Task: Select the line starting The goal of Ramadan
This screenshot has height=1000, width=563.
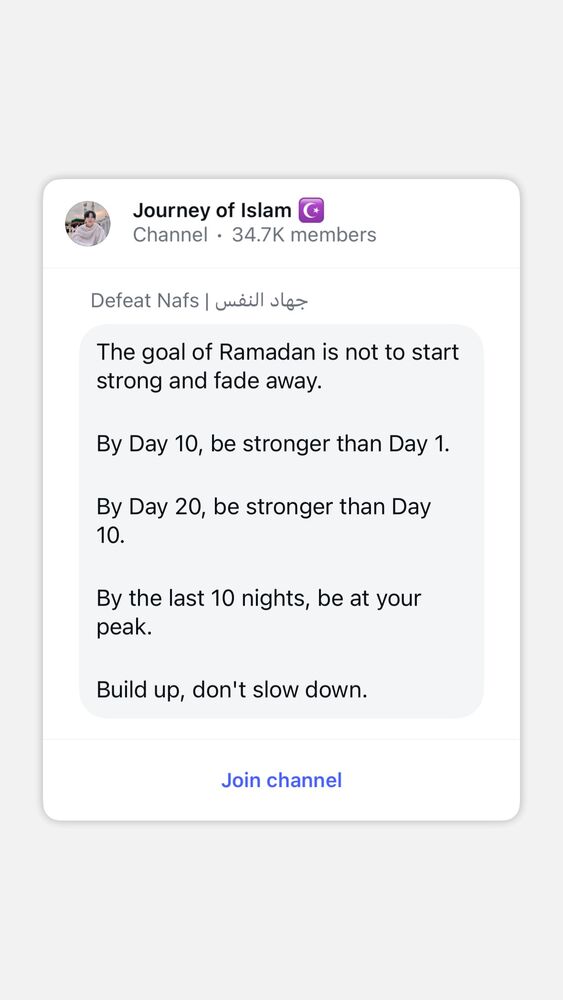Action: pos(278,352)
